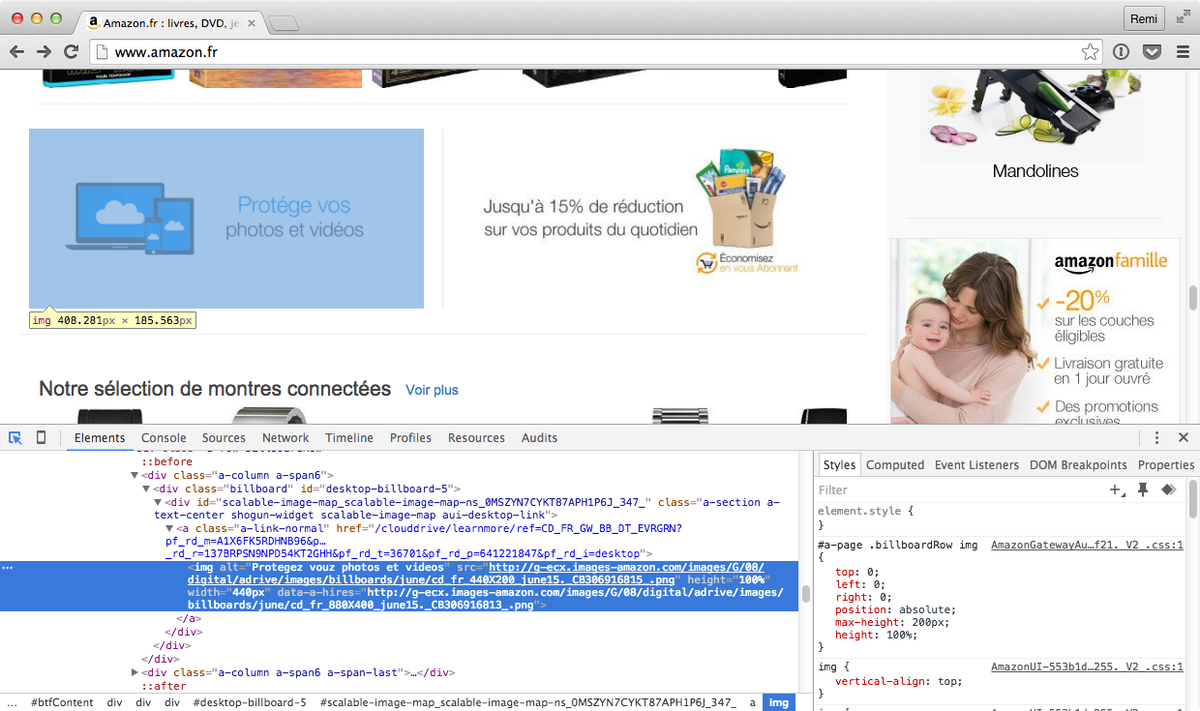The image size is (1200, 711).
Task: Click the Elements panel scrollbar thumb
Action: click(x=805, y=593)
